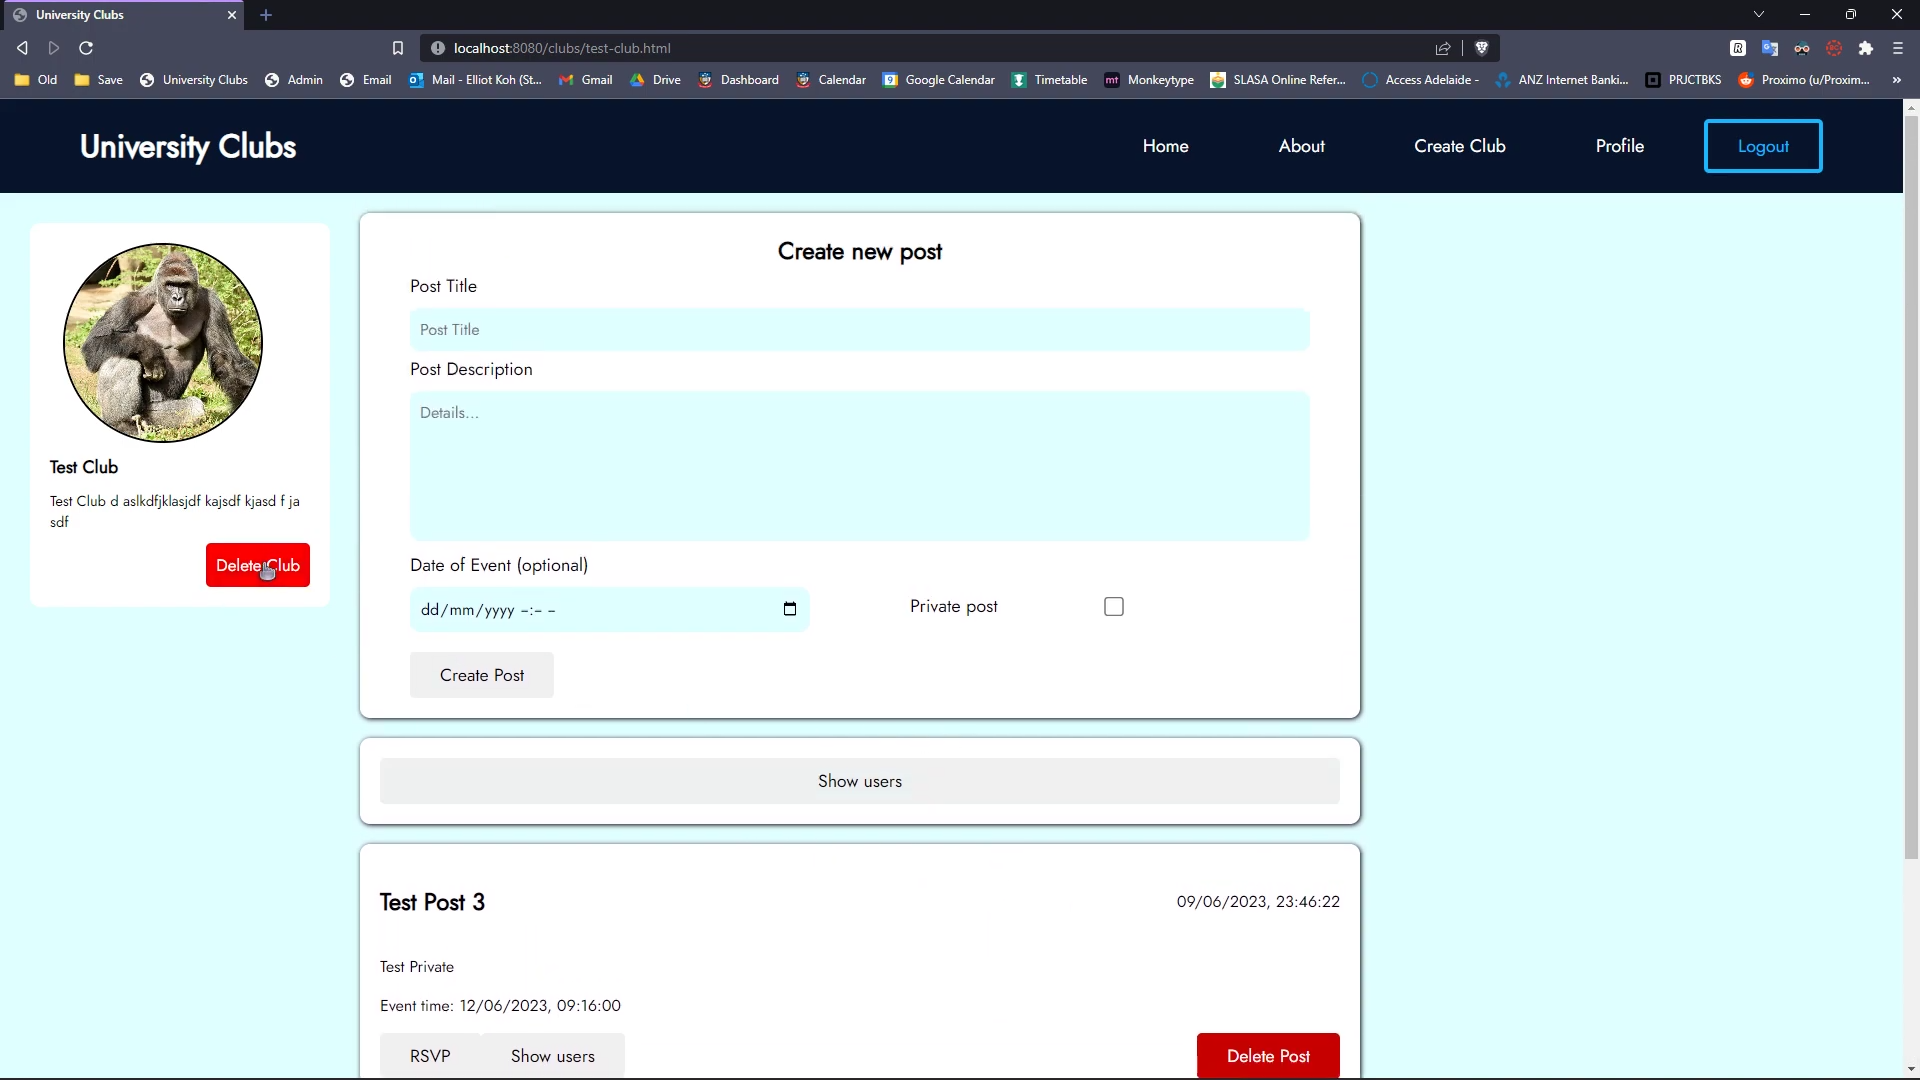This screenshot has height=1080, width=1920.
Task: Click the share icon in address bar
Action: pyautogui.click(x=1443, y=48)
